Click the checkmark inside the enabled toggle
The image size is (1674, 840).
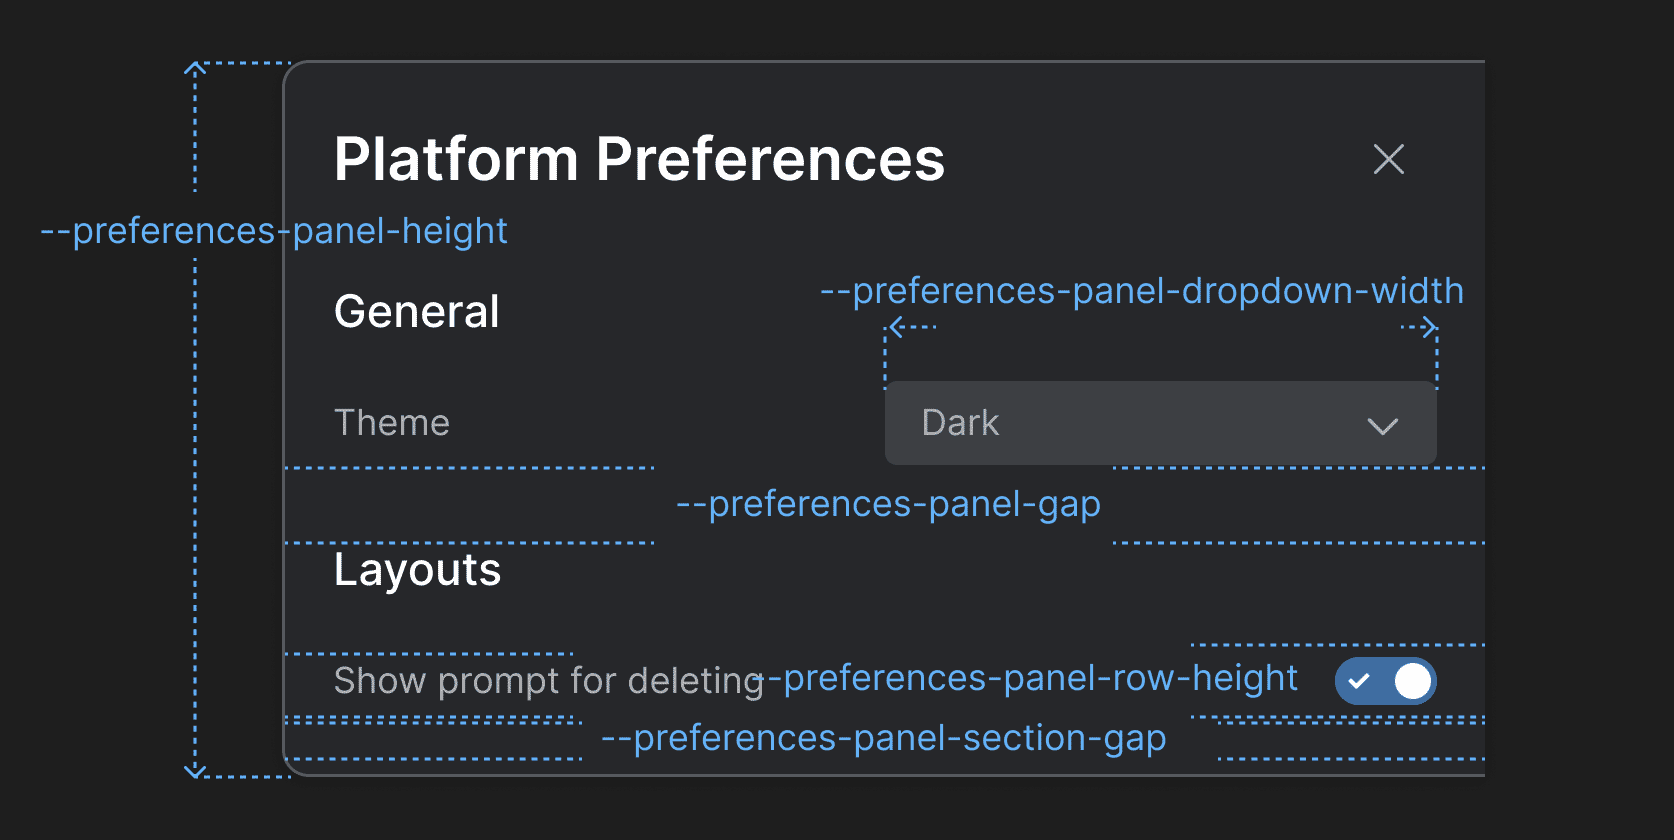[1359, 681]
